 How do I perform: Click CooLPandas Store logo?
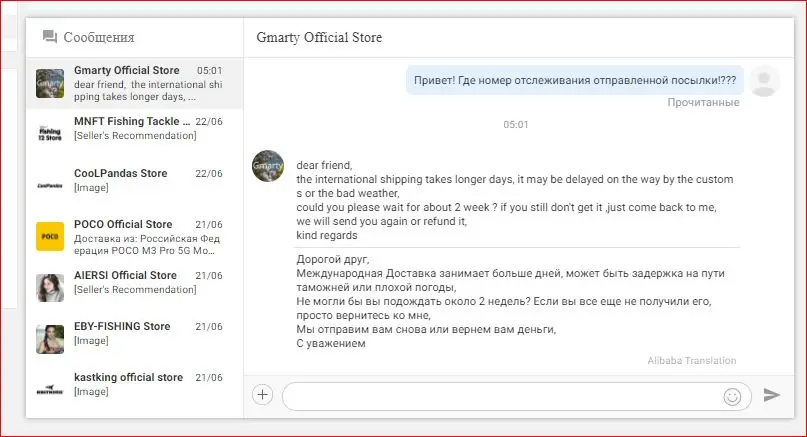click(x=50, y=185)
